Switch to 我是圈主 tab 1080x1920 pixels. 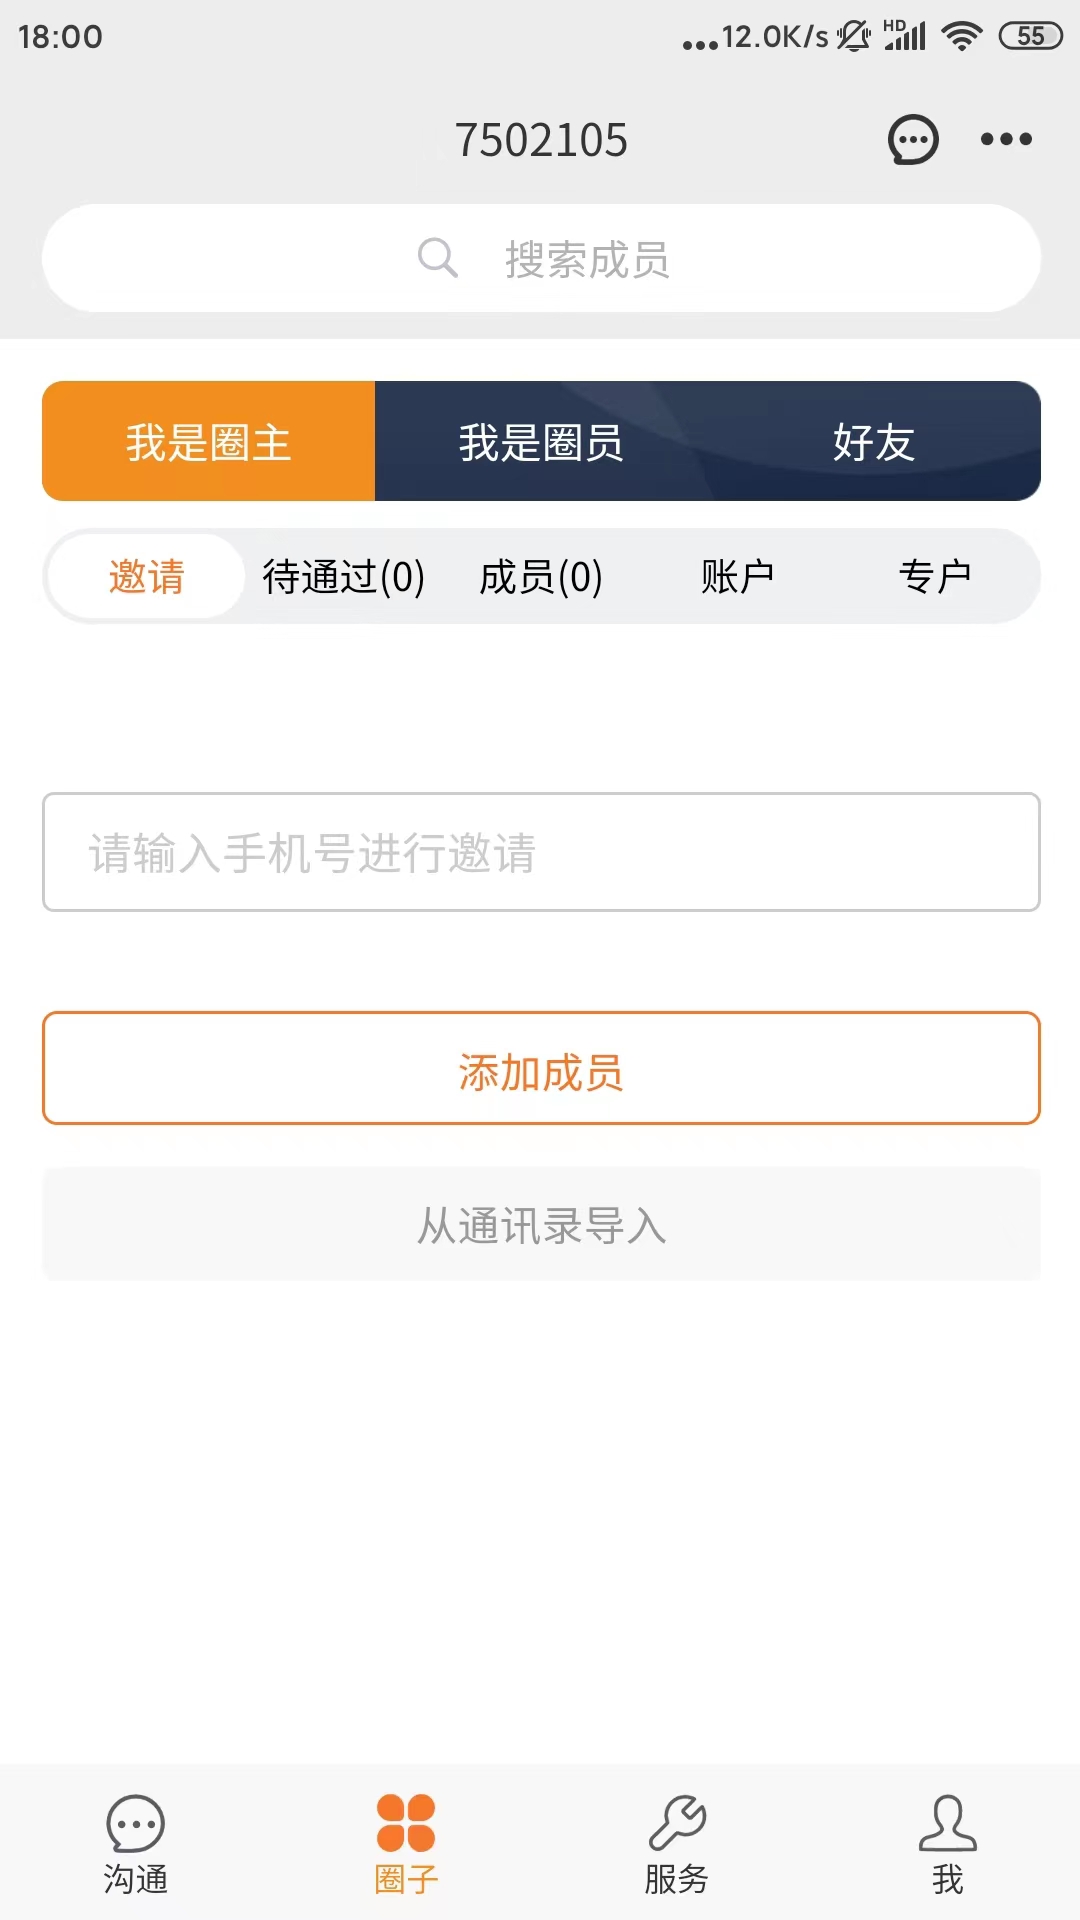coord(208,441)
